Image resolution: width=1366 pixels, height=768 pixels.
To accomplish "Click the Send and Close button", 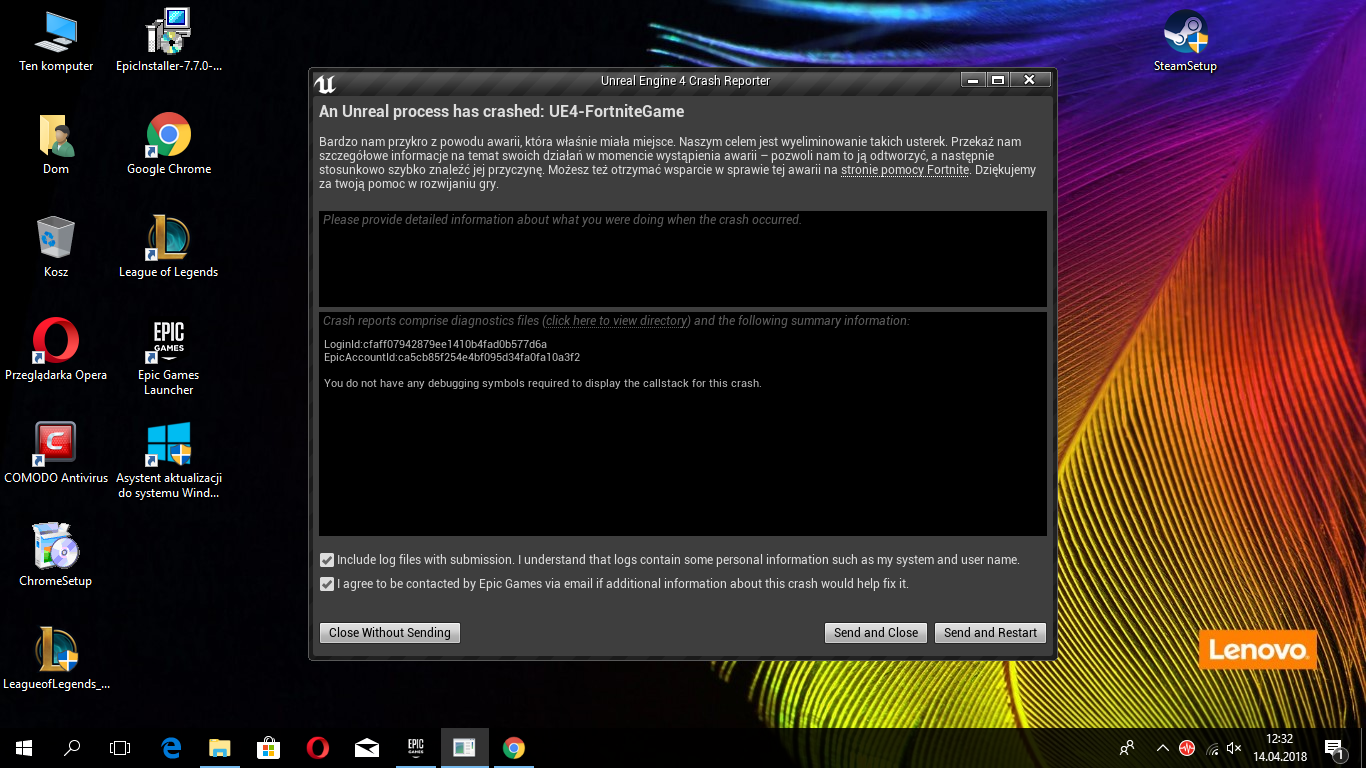I will (876, 633).
